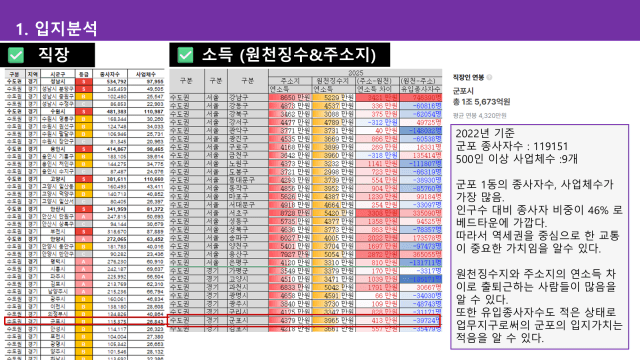Click the highlighted 군포시 row in income table
640x360 pixels.
[305, 320]
